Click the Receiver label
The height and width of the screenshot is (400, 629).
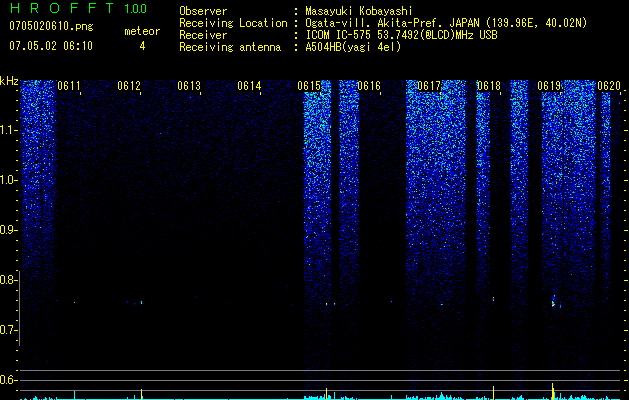click(203, 35)
